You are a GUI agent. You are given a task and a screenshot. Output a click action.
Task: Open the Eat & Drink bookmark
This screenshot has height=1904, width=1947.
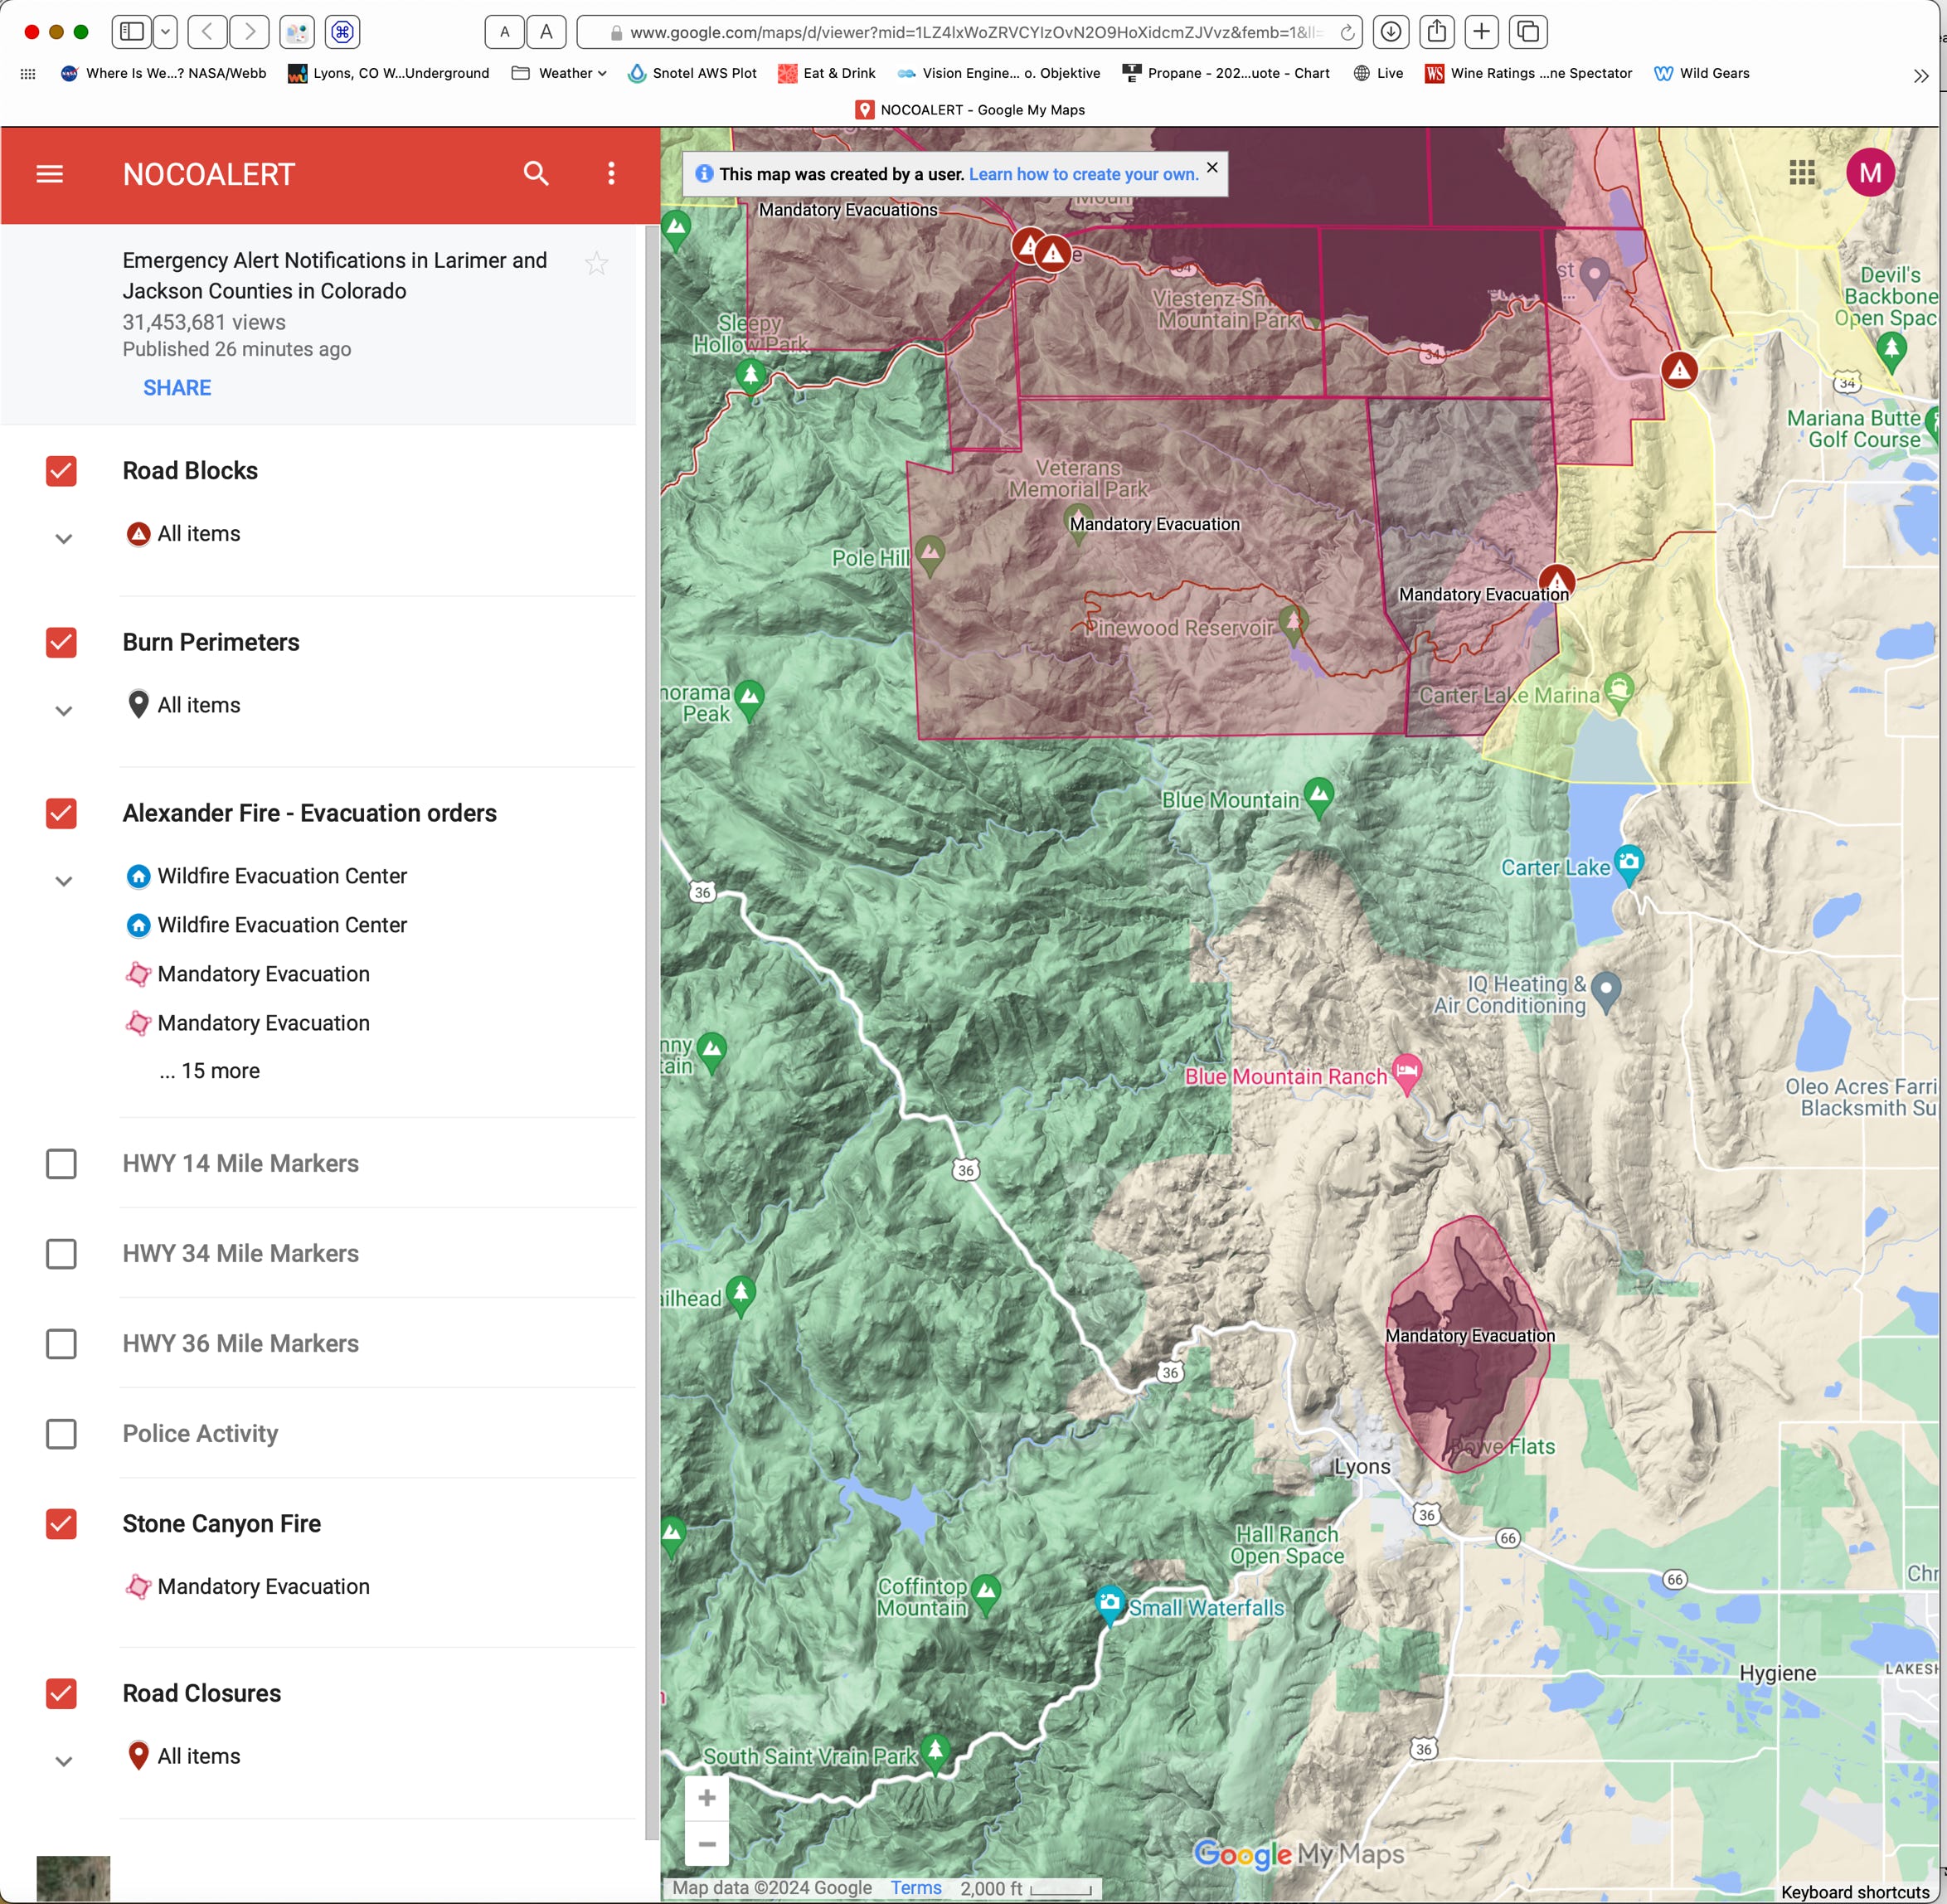point(827,73)
